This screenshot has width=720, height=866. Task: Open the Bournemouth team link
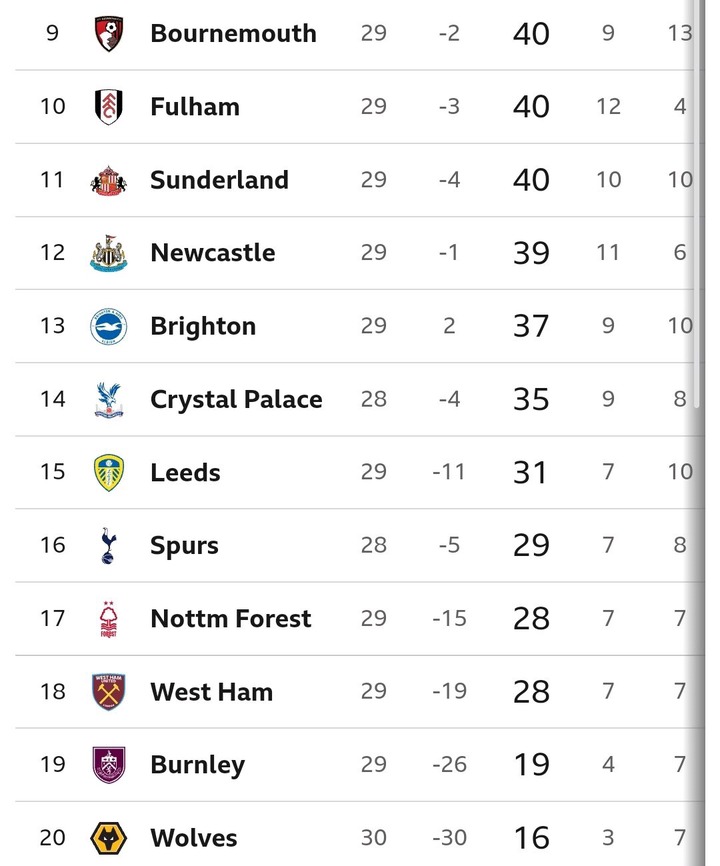(x=233, y=33)
